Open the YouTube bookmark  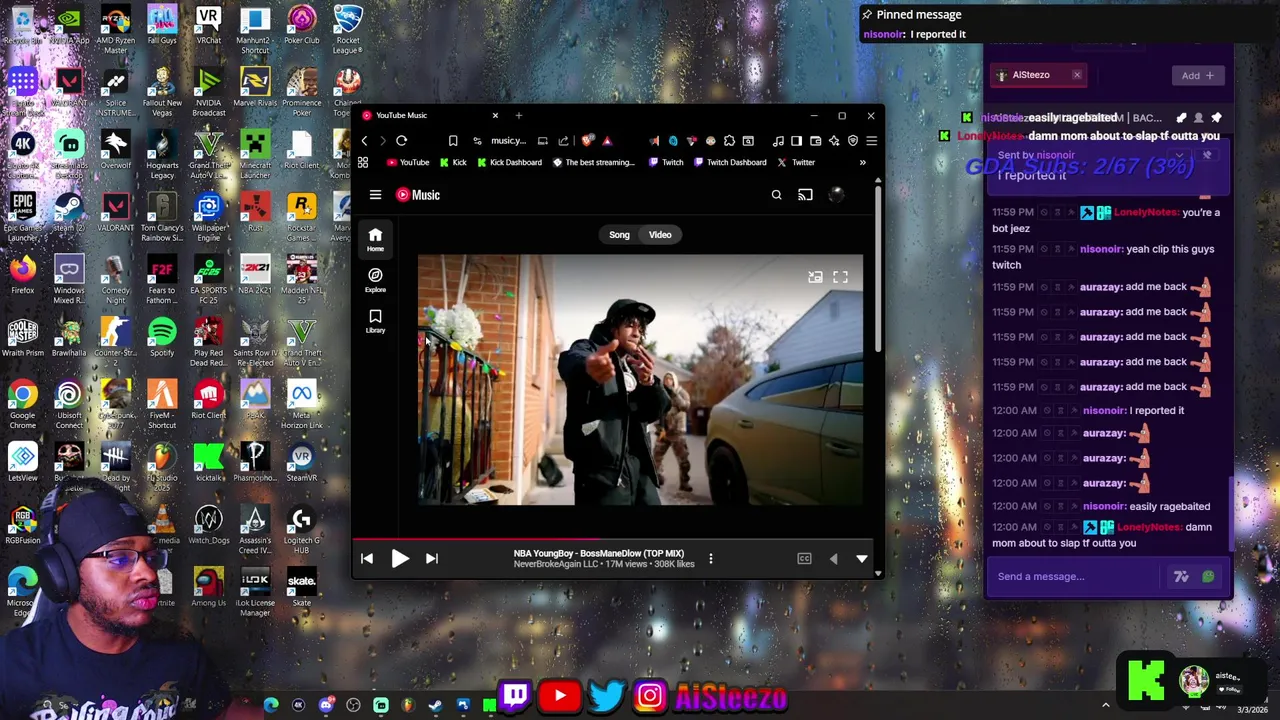point(408,163)
